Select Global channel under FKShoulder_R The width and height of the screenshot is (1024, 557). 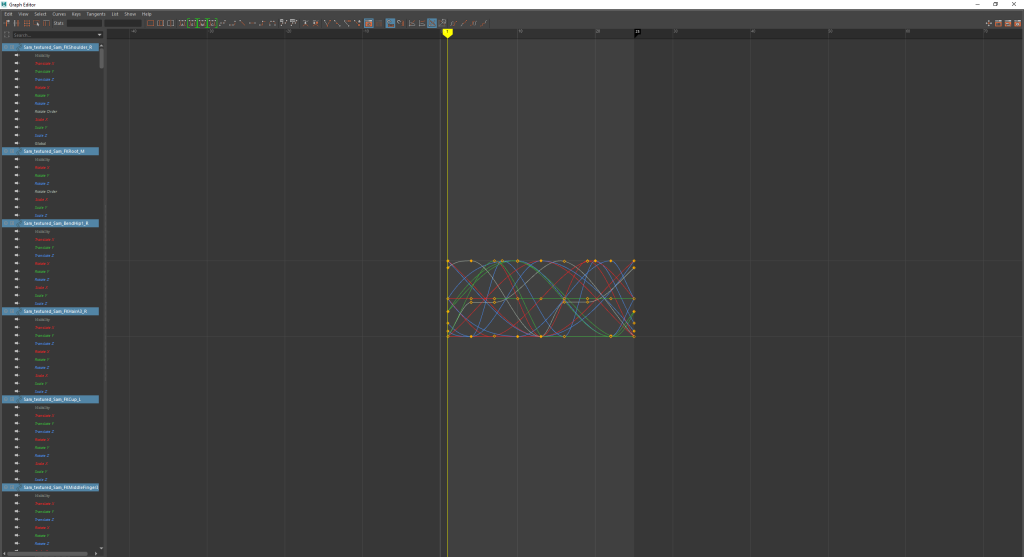point(40,144)
